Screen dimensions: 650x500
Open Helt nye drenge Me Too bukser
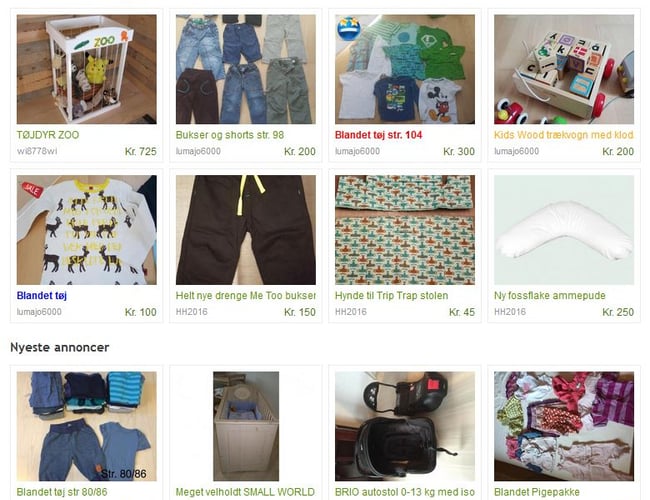[x=246, y=296]
